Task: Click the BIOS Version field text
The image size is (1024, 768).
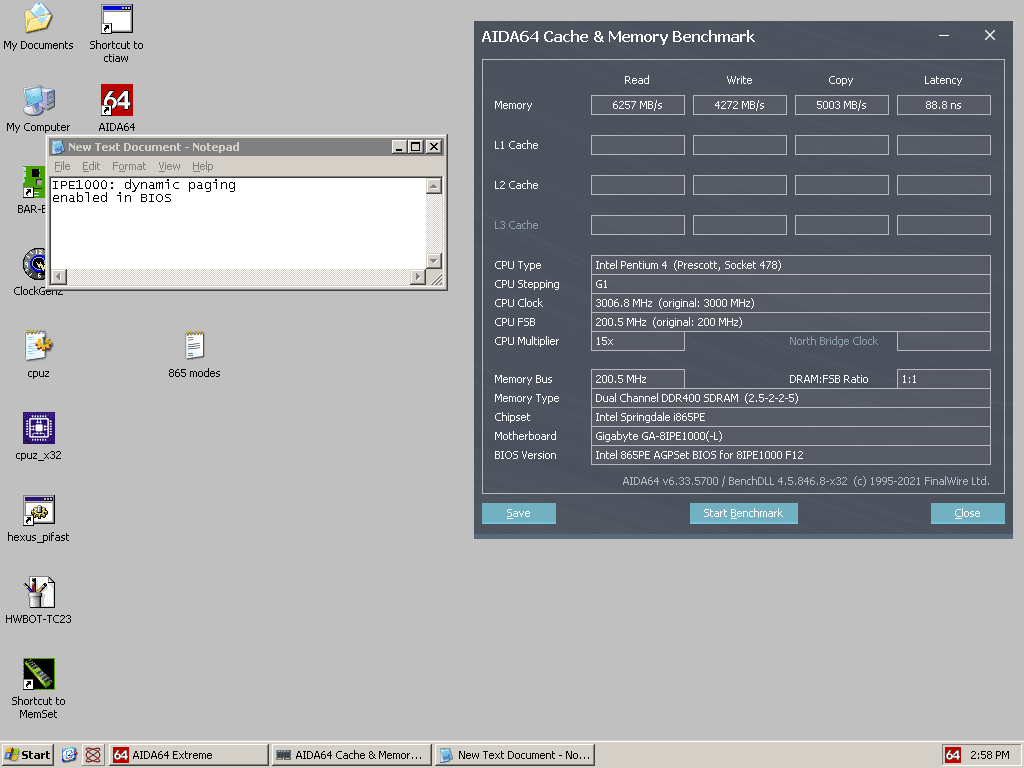Action: [790, 455]
